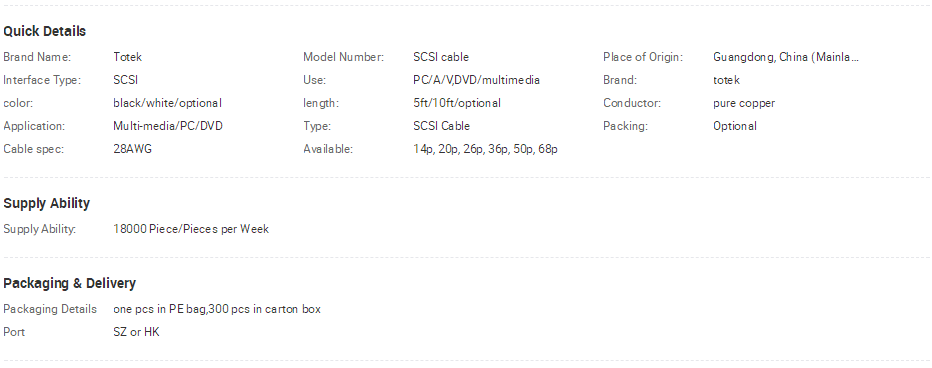
Task: Click the lowercase totek brand value
Action: pyautogui.click(x=726, y=80)
